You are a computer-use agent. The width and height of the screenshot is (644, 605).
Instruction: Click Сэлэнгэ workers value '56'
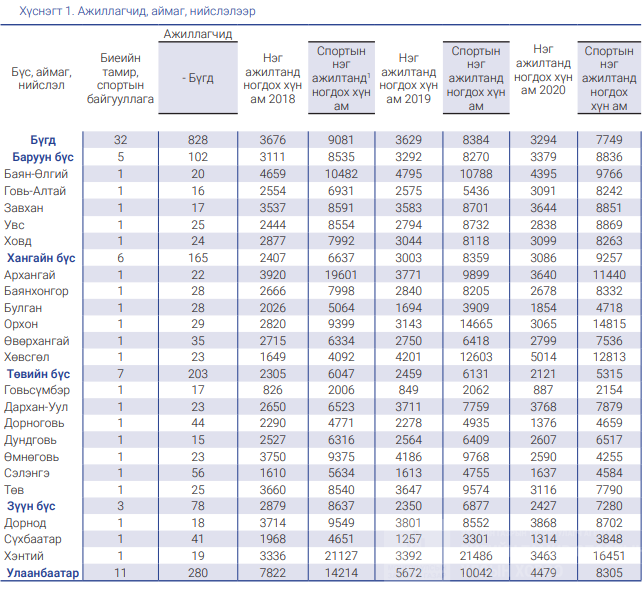(198, 473)
